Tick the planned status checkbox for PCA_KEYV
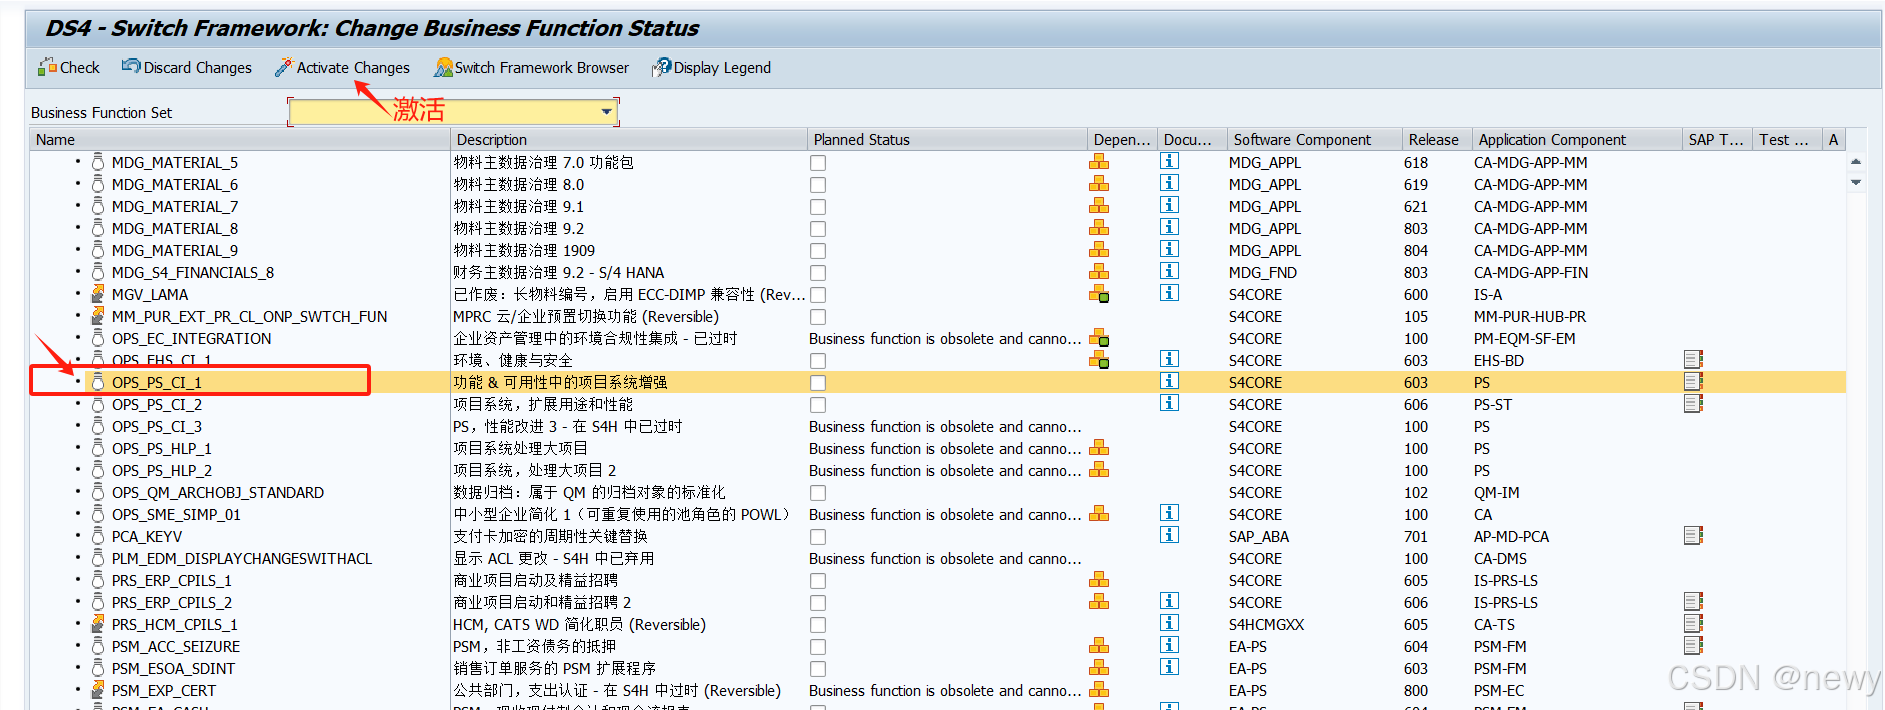This screenshot has width=1885, height=710. coord(818,537)
